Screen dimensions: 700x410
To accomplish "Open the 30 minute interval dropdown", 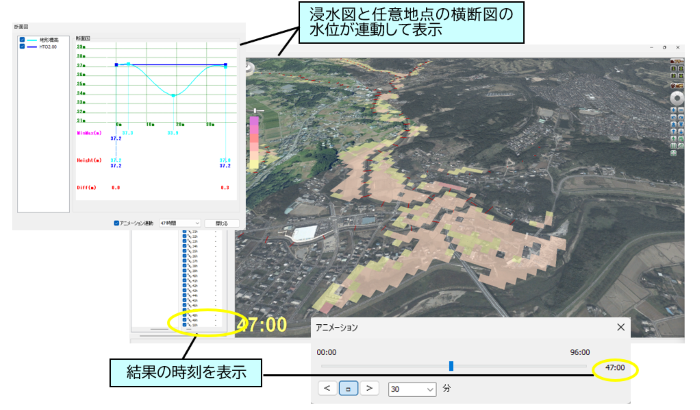I will point(412,389).
